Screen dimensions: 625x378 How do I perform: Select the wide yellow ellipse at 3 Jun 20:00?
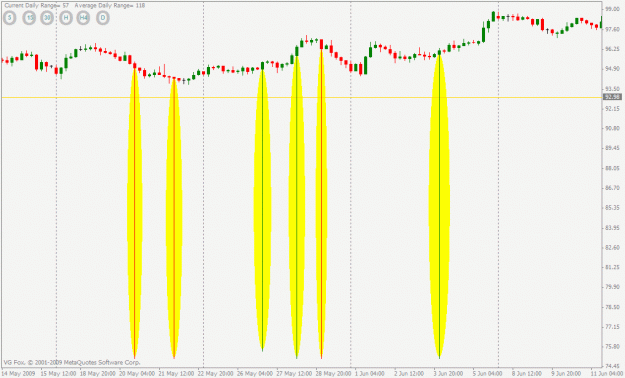pyautogui.click(x=439, y=206)
